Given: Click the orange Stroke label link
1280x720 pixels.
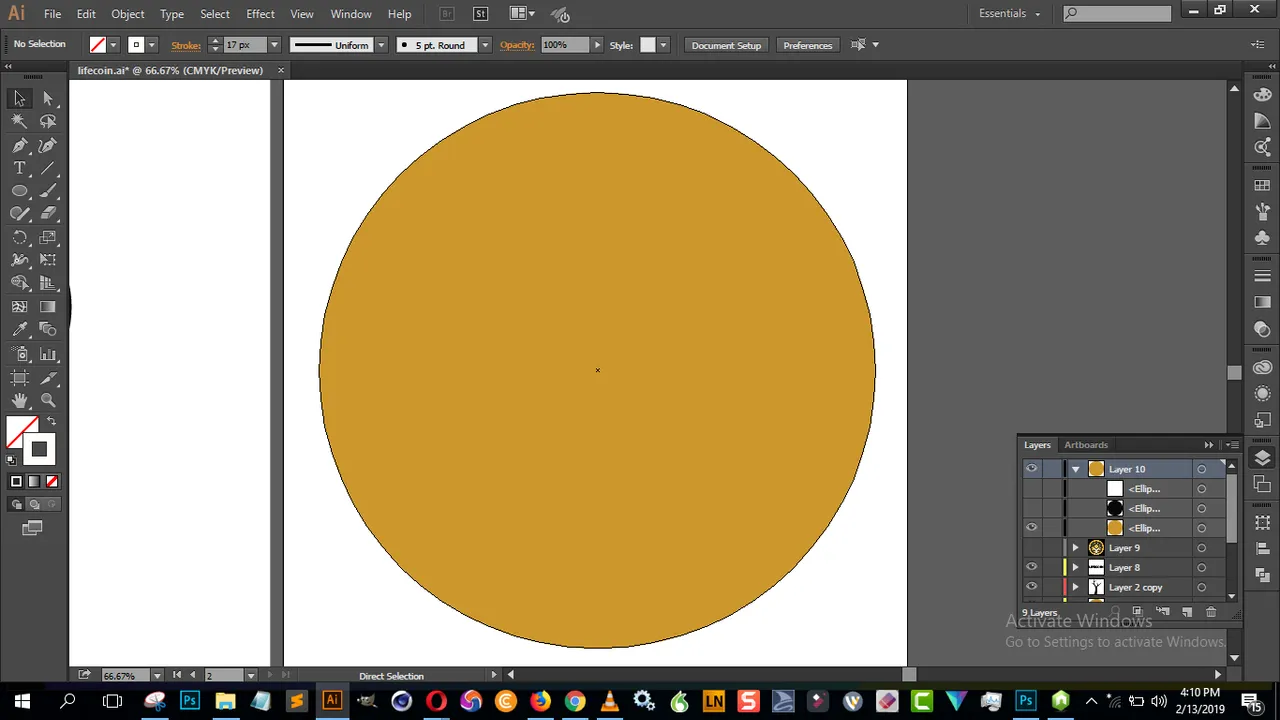Looking at the screenshot, I should point(186,45).
